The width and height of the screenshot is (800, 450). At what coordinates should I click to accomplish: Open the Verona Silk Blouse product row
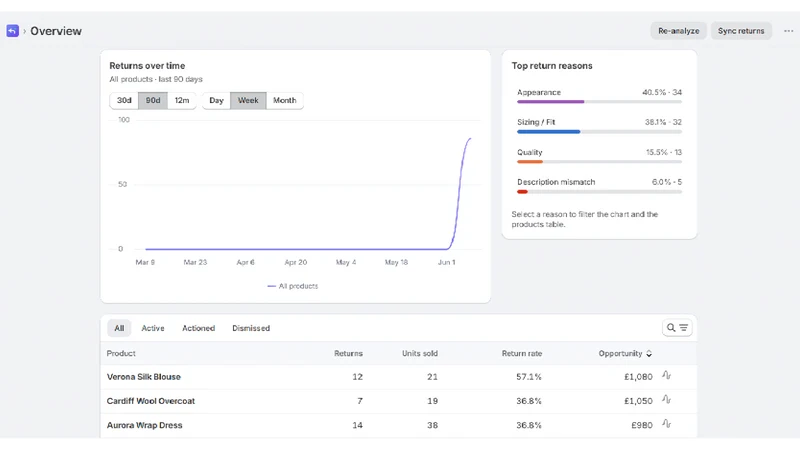tap(398, 377)
